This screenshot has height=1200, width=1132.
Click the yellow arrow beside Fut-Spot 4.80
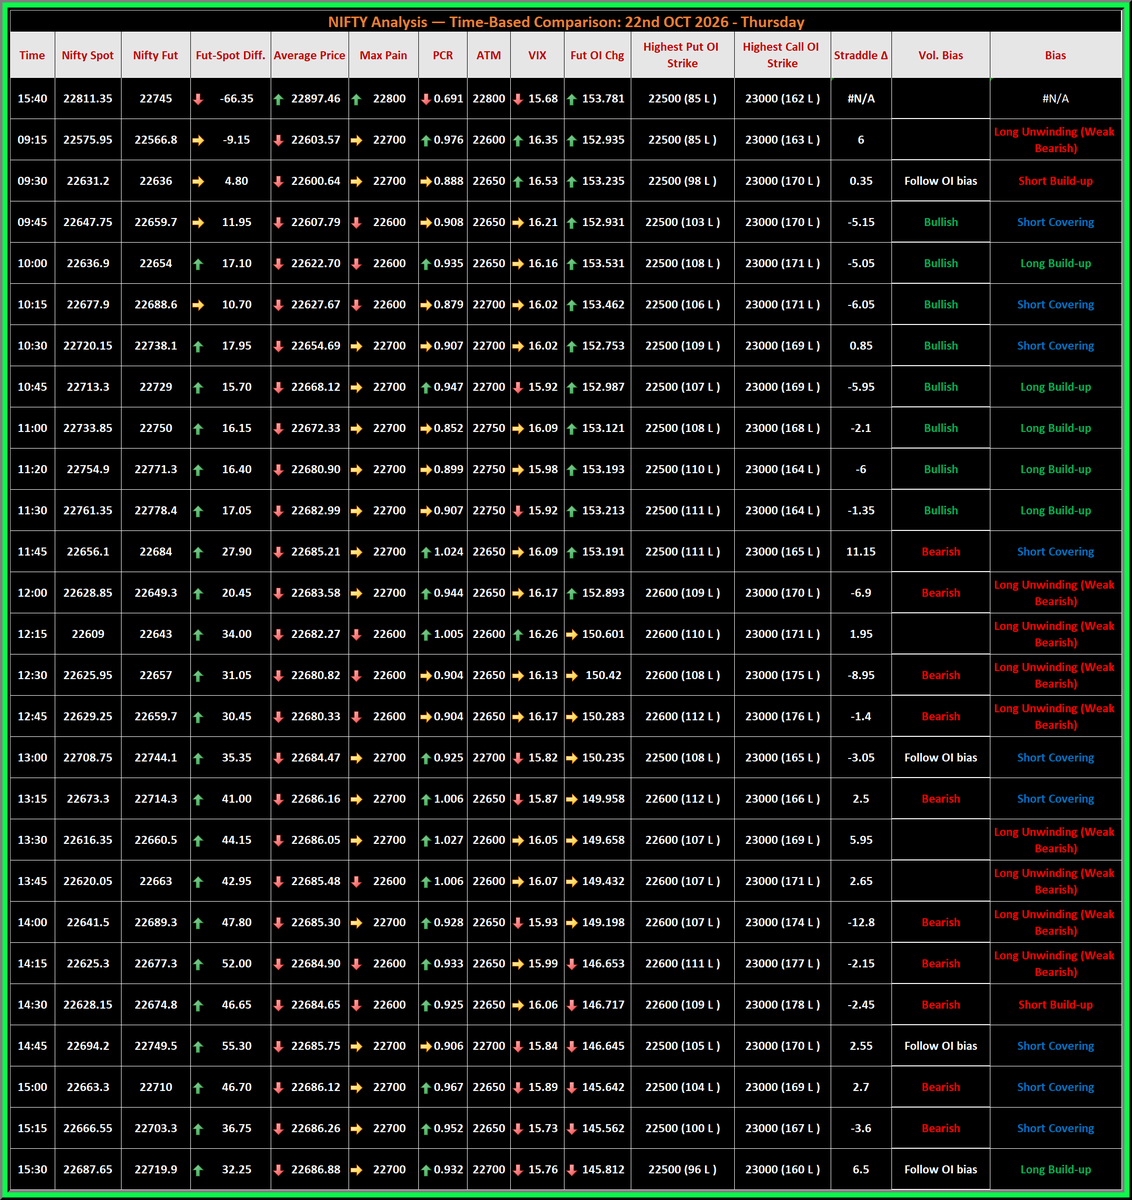click(198, 181)
